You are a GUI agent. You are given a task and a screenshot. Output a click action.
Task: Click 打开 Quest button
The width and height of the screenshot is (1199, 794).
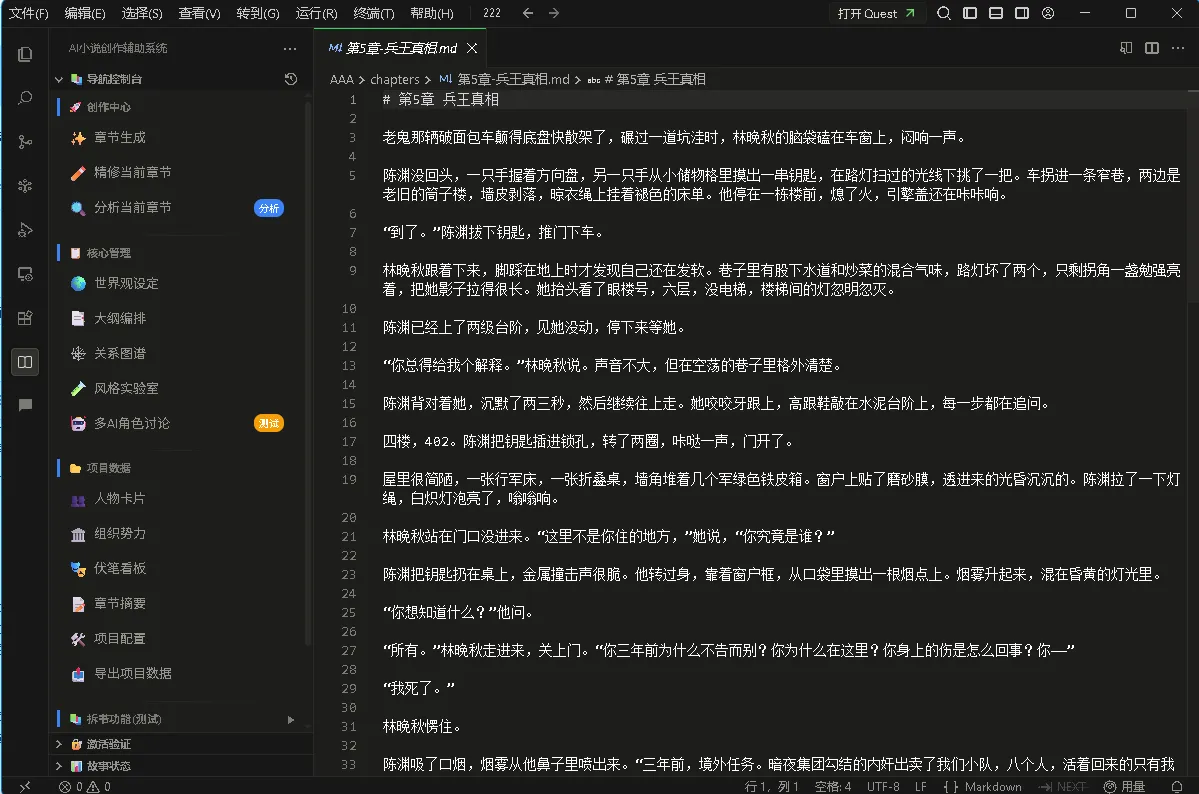pos(876,13)
